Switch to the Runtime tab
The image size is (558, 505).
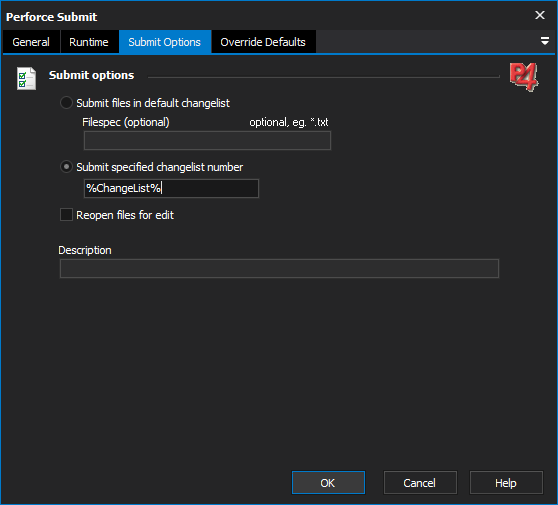pyautogui.click(x=89, y=42)
